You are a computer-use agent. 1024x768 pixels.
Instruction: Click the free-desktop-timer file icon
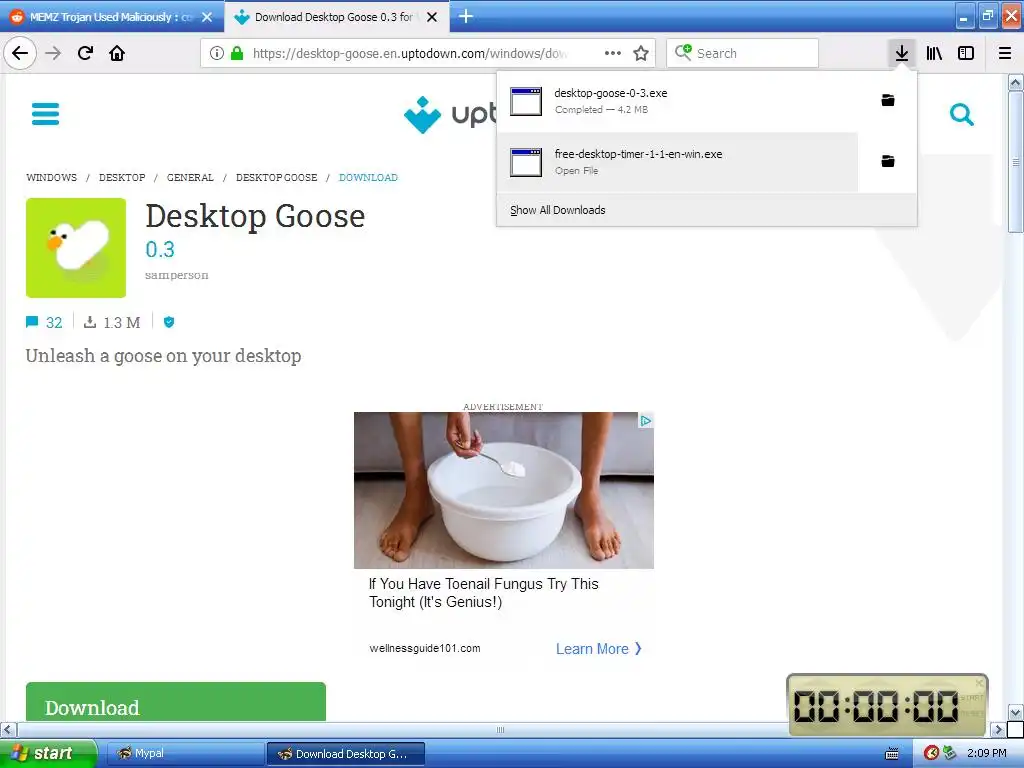click(x=526, y=163)
